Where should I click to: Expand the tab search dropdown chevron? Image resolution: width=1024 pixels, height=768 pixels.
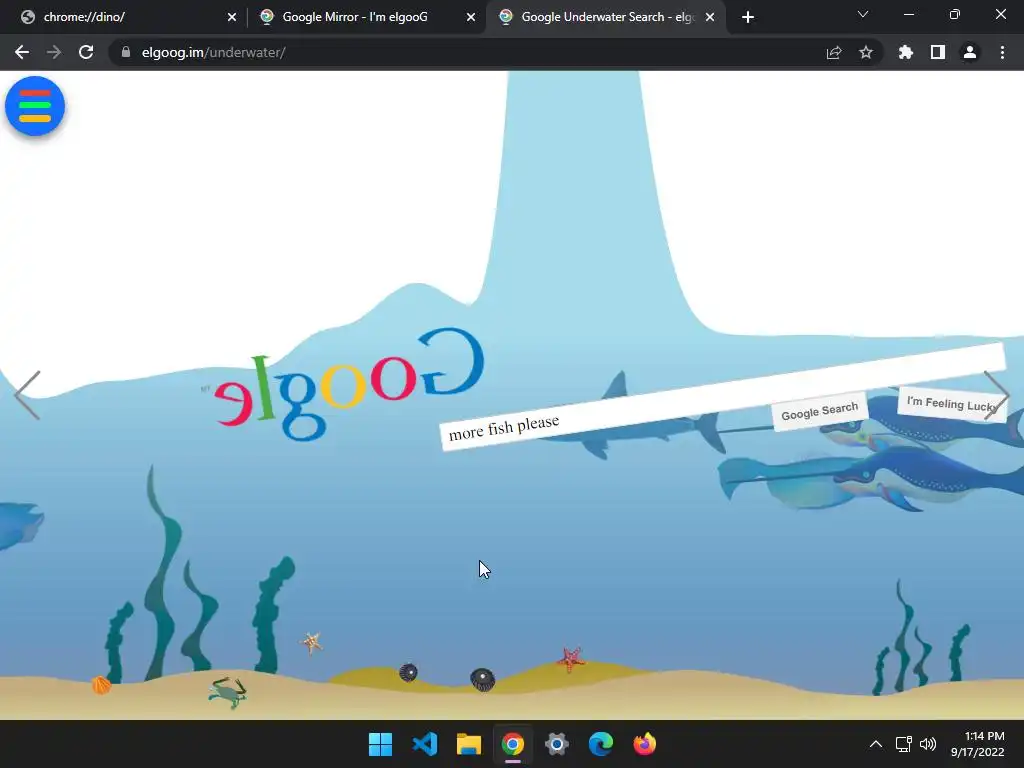tap(863, 14)
